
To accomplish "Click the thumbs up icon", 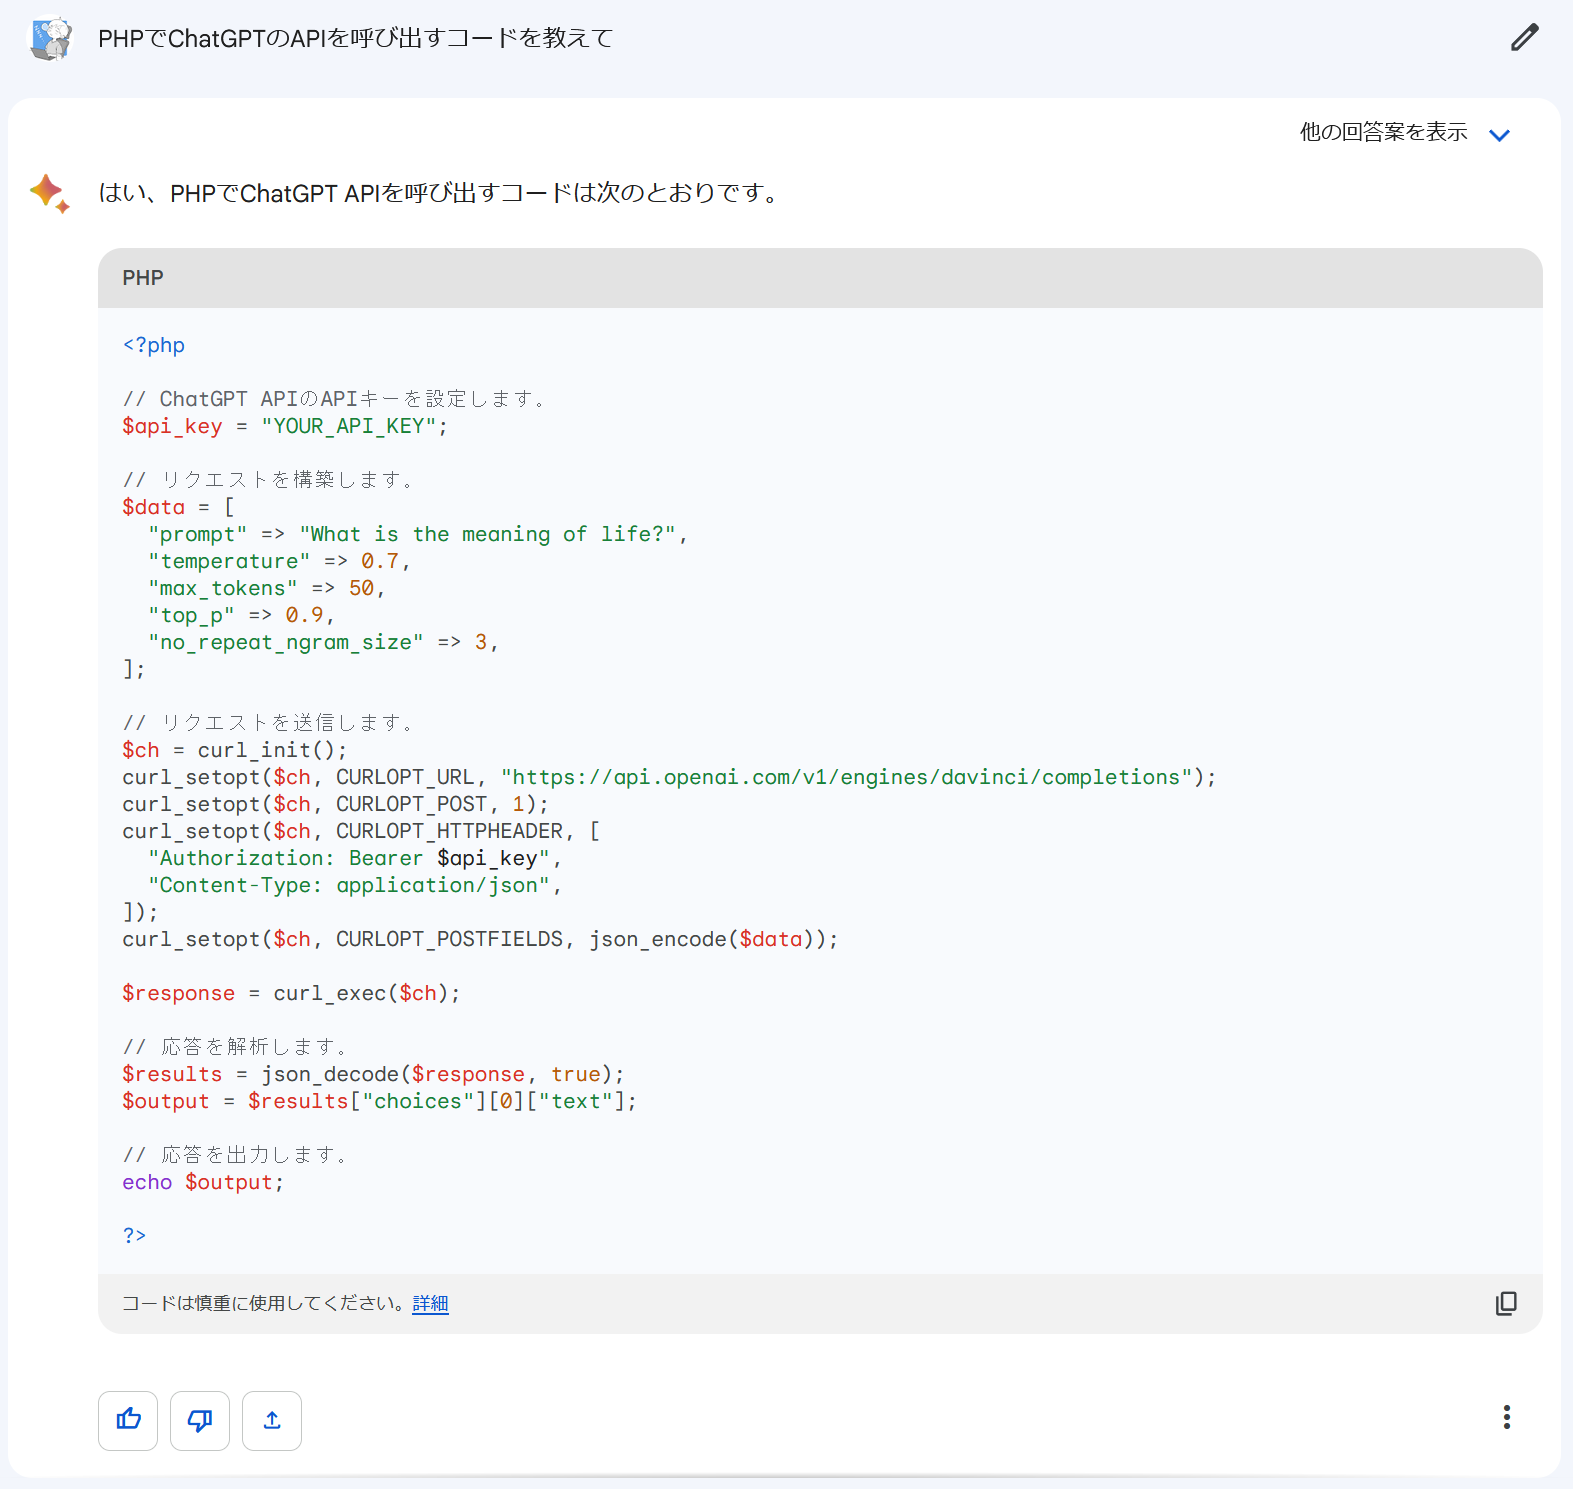I will (x=128, y=1420).
